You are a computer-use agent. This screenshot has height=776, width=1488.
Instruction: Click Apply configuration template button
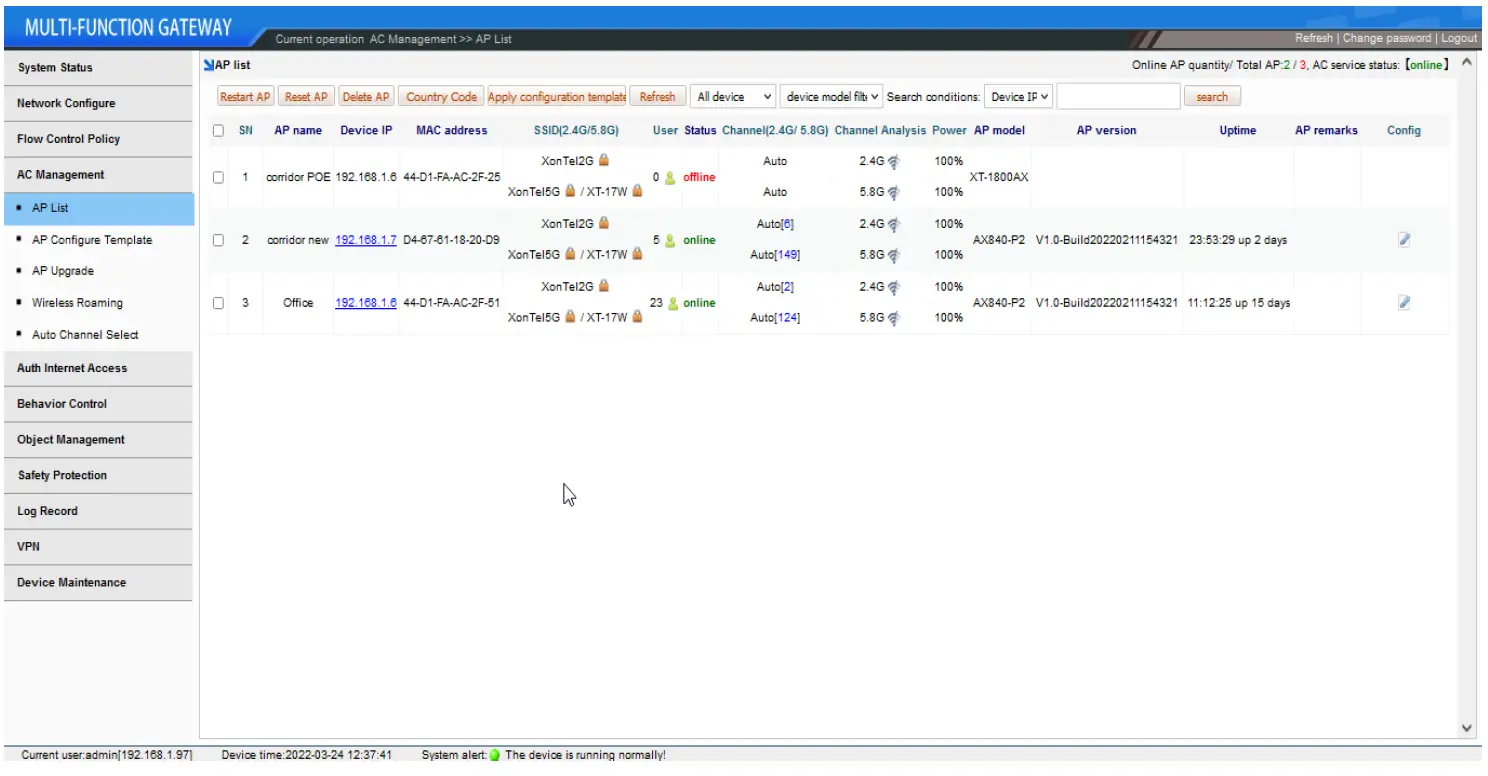[x=557, y=97]
